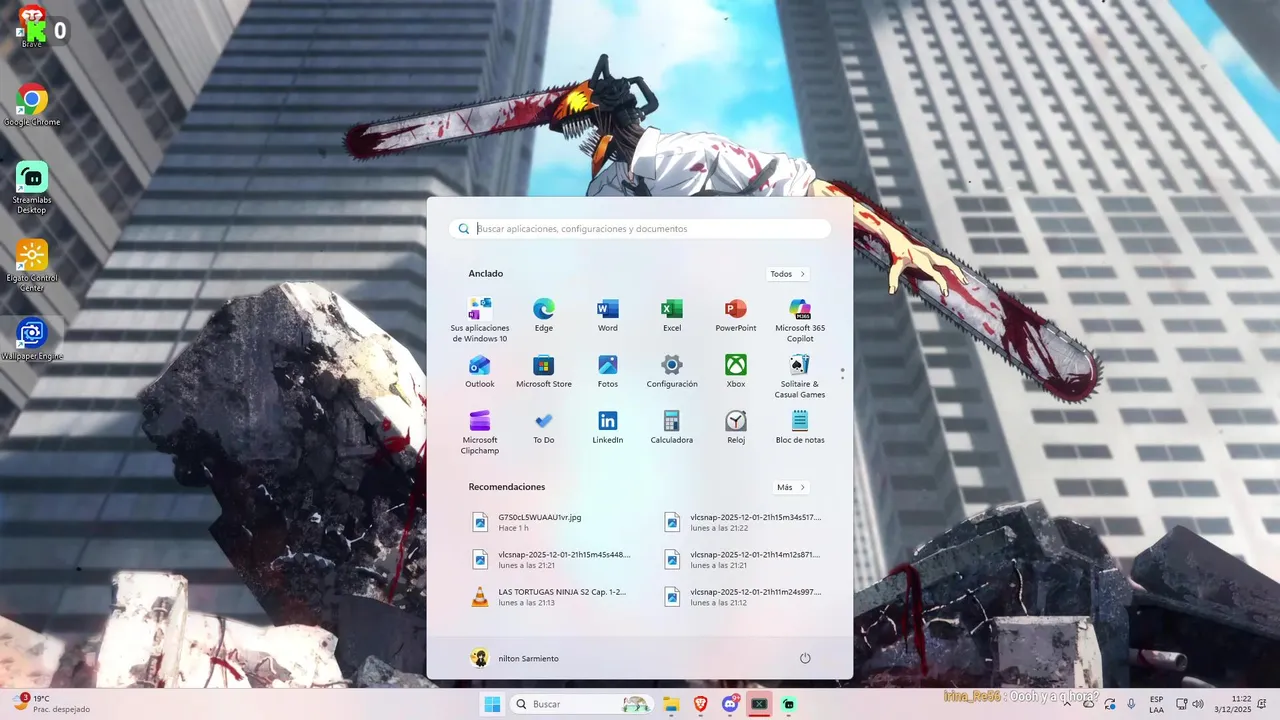The width and height of the screenshot is (1280, 720).
Task: Launch the Xbox app
Action: click(735, 371)
